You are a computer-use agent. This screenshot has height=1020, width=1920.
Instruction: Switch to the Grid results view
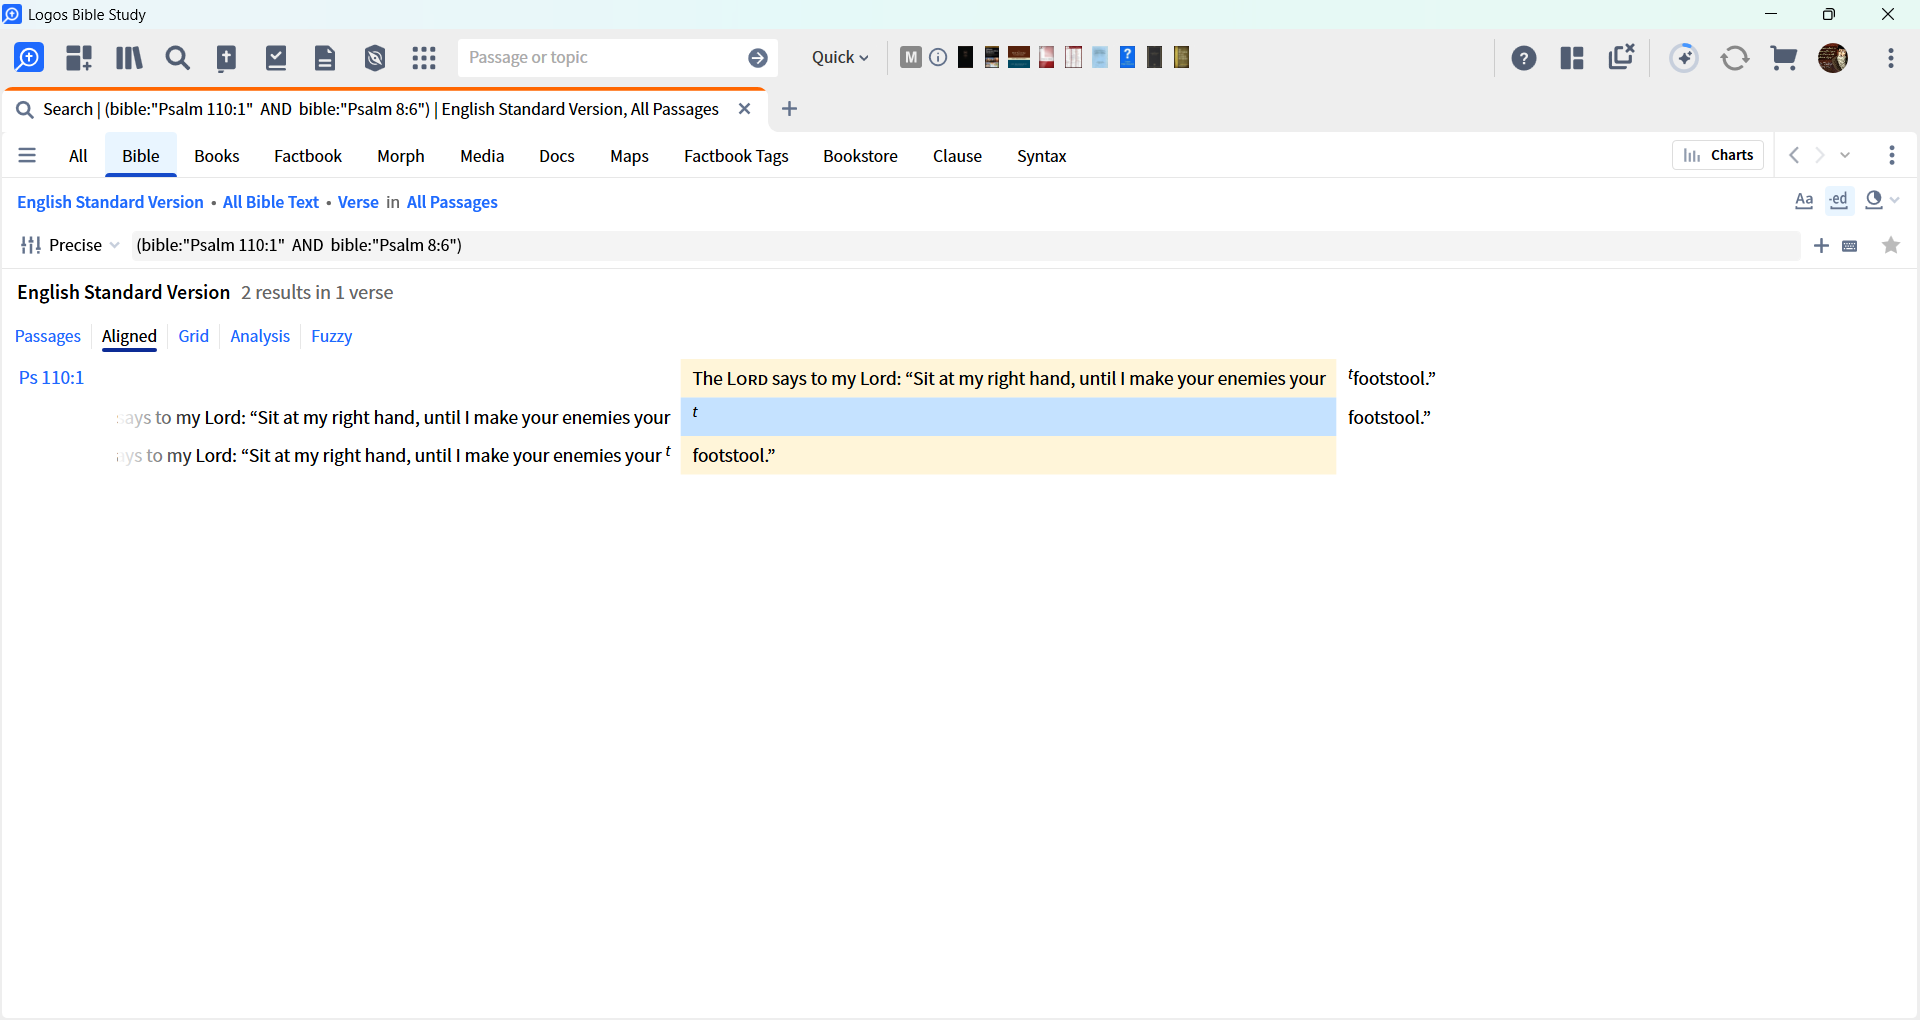(193, 336)
